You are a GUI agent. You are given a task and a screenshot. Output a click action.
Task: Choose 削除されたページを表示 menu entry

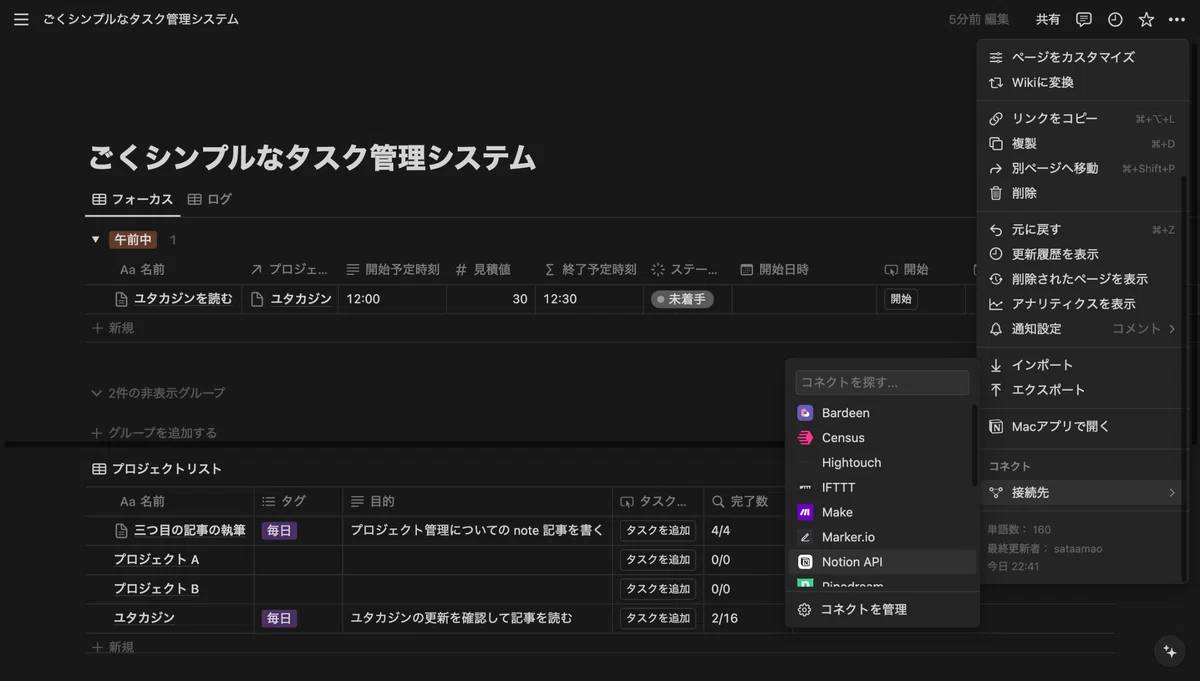(1082, 279)
